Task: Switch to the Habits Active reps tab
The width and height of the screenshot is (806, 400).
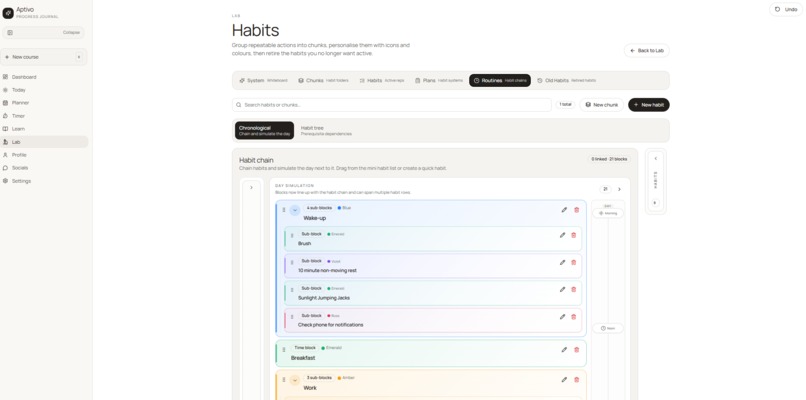Action: click(381, 81)
